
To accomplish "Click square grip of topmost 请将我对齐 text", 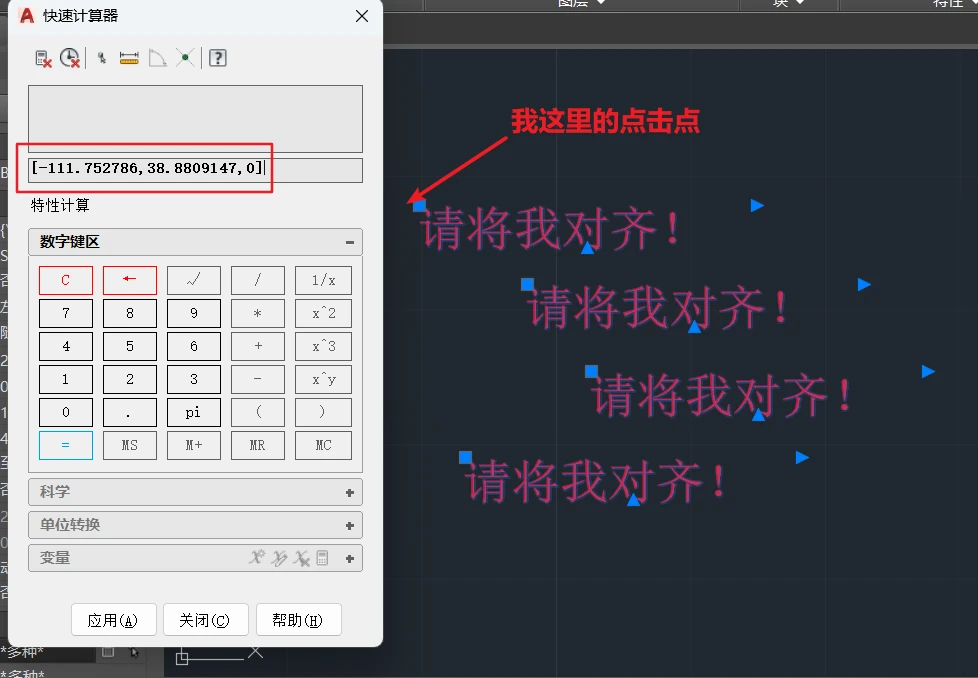I will pos(419,205).
